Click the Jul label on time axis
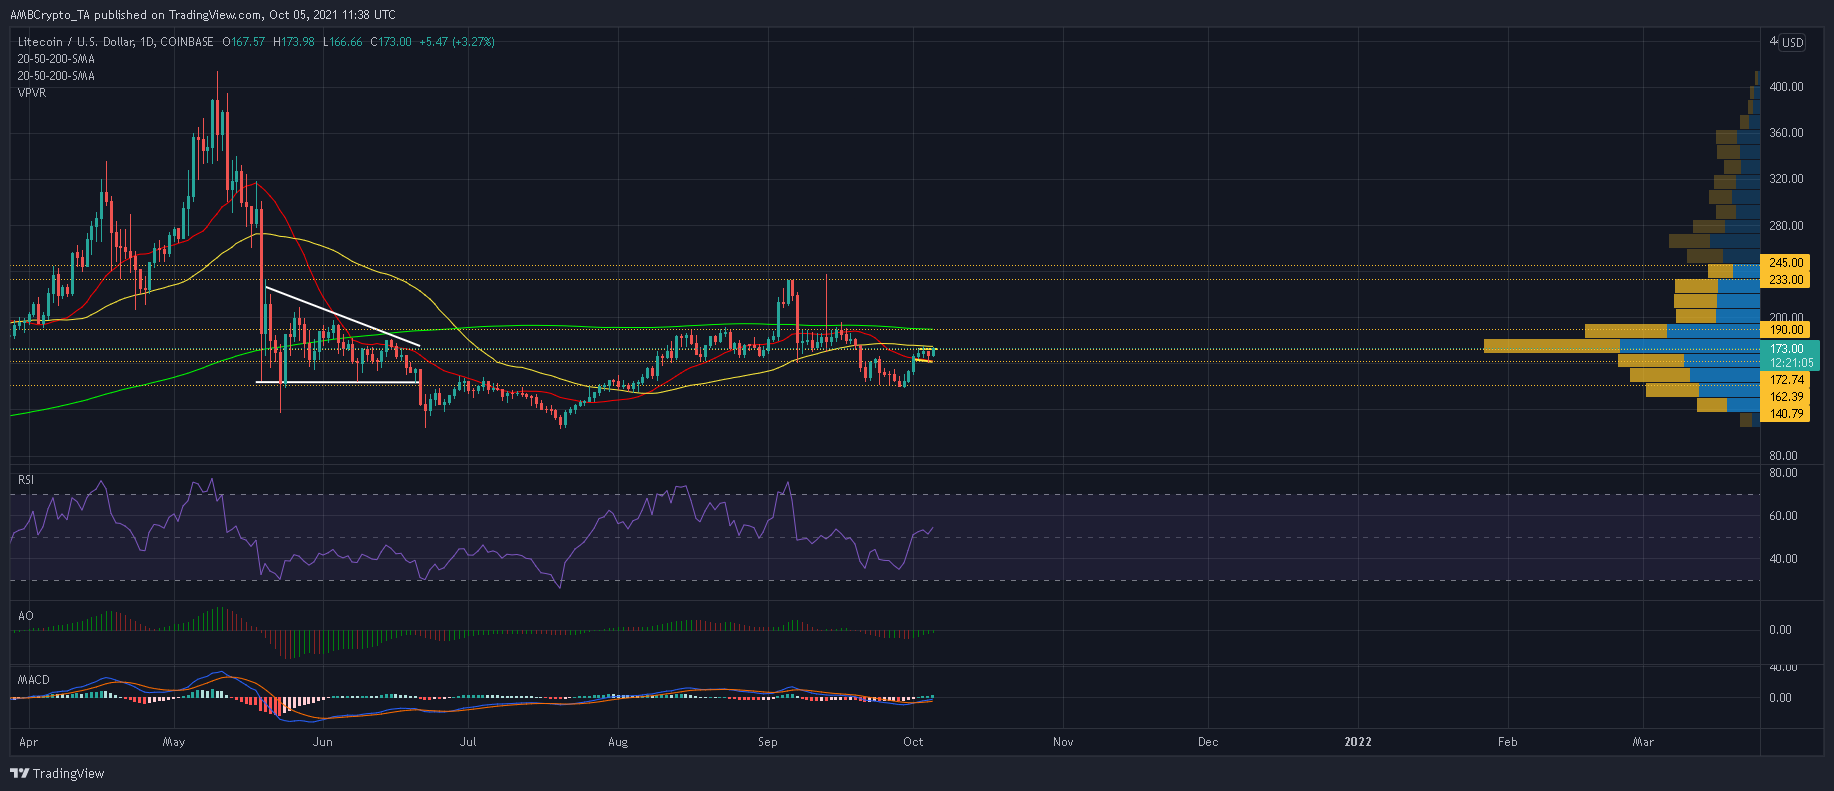Viewport: 1834px width, 791px height. [467, 742]
